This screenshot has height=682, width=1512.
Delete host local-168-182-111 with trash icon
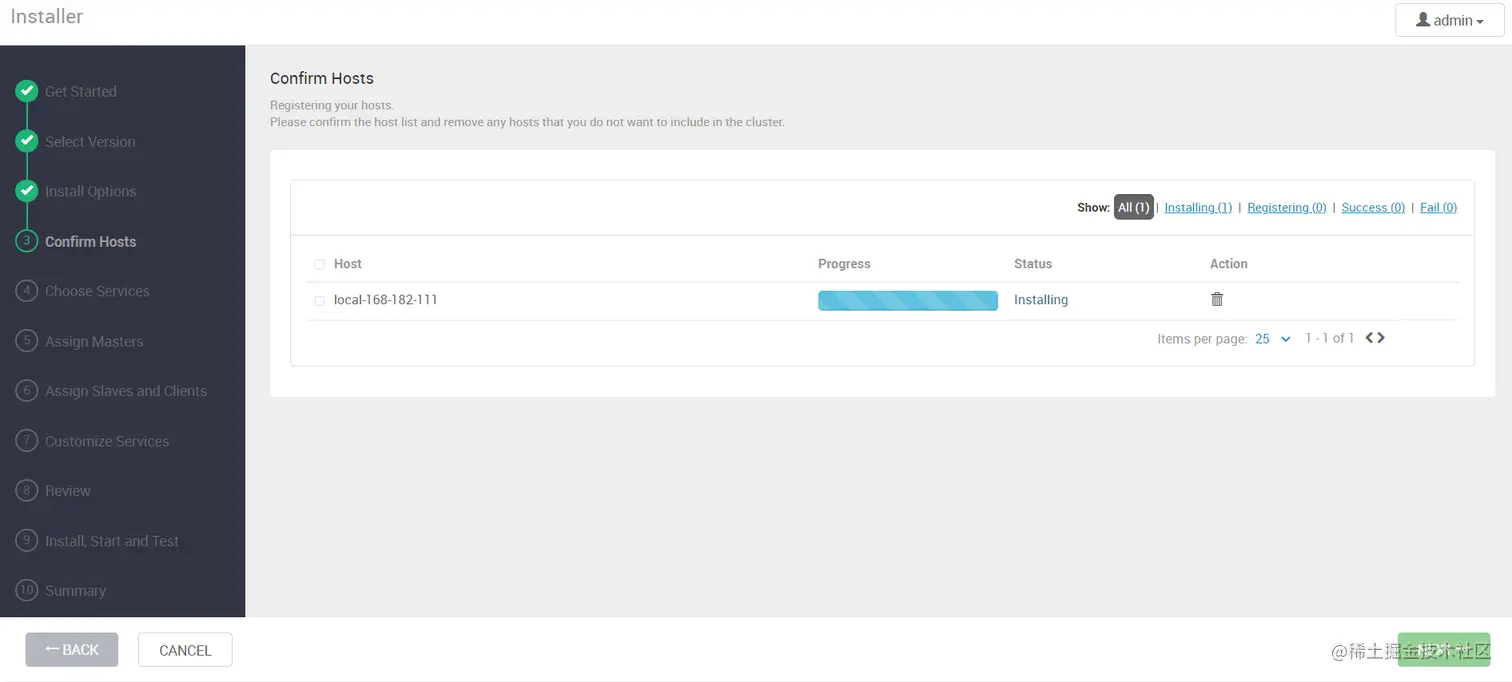[x=1217, y=299]
